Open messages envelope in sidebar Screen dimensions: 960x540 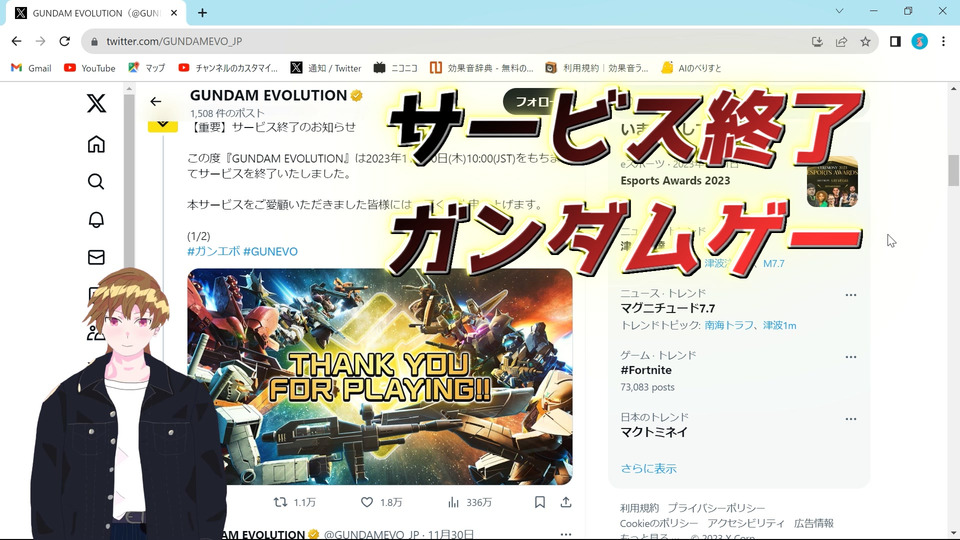(x=96, y=257)
